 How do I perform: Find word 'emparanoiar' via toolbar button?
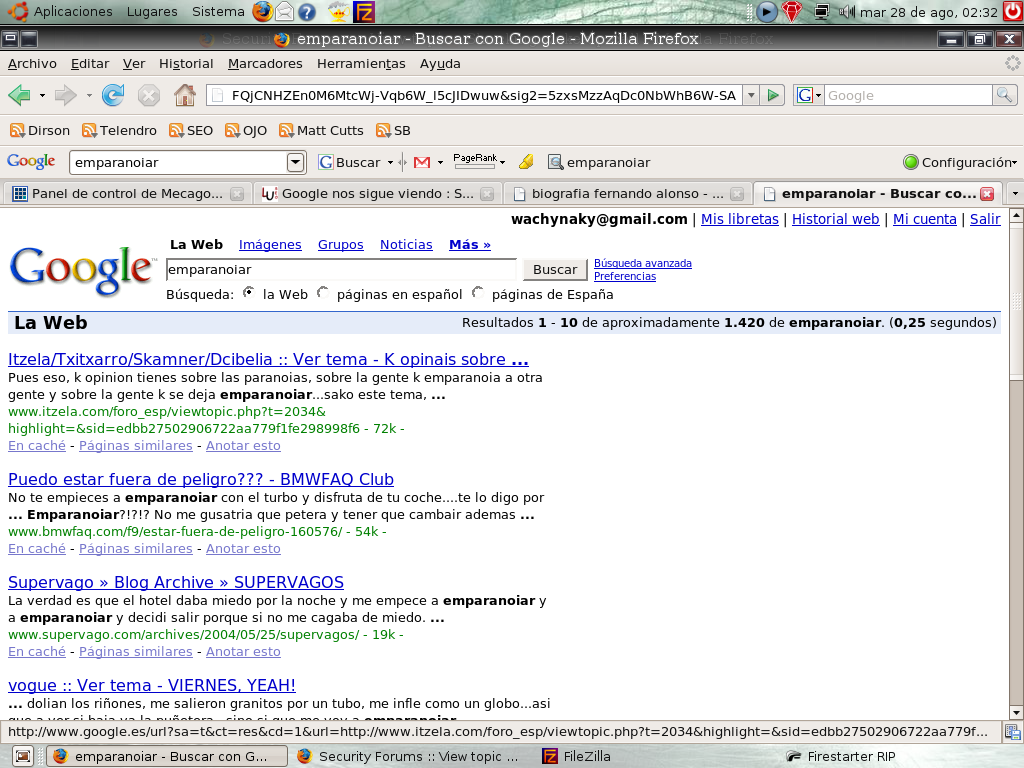click(599, 162)
